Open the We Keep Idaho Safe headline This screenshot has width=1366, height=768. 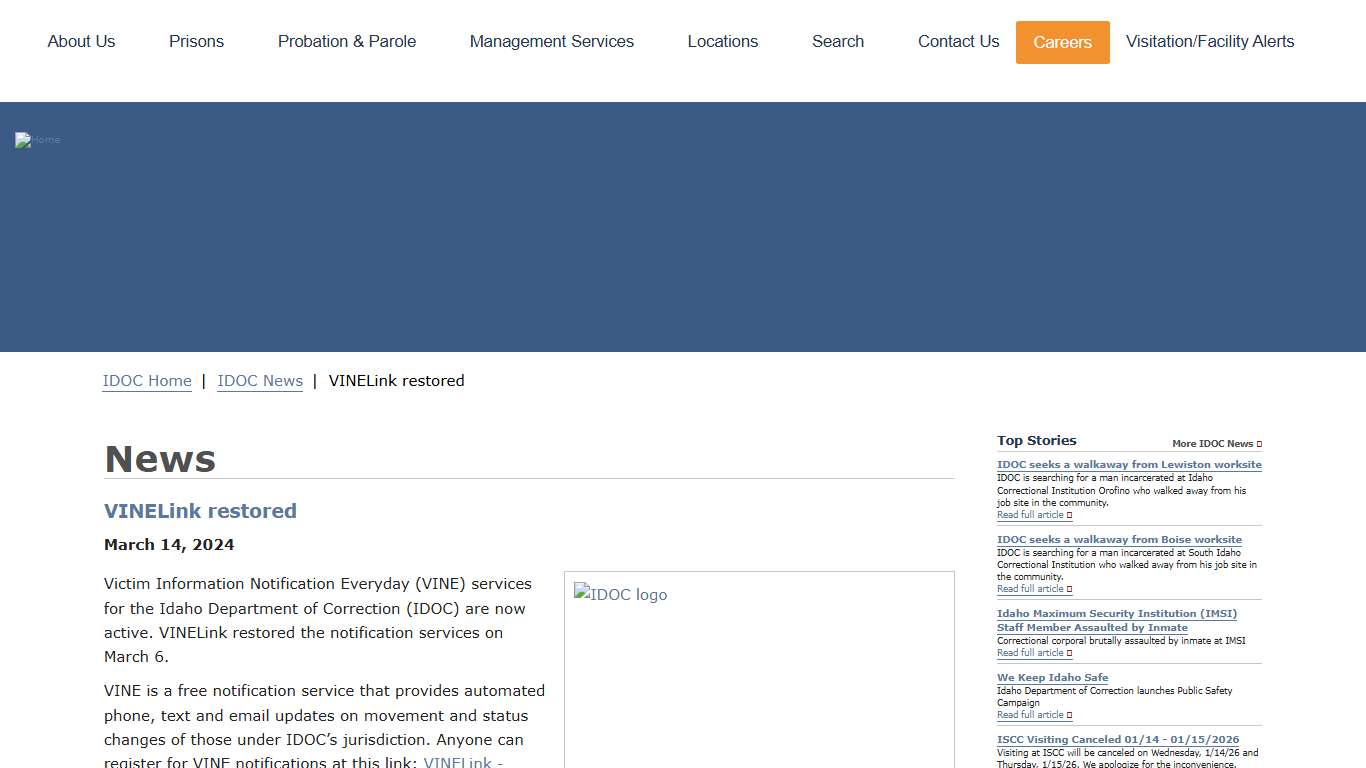point(1052,677)
